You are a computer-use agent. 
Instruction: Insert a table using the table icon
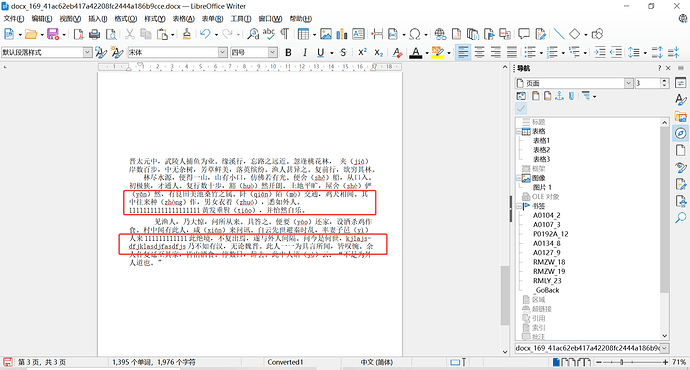coord(303,34)
